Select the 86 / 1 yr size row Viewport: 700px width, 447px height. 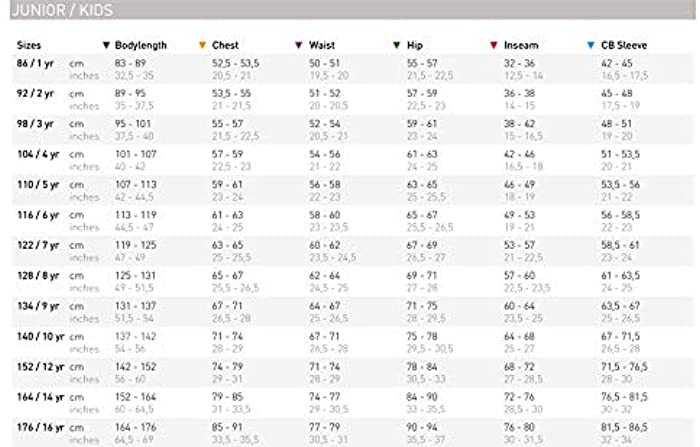click(x=353, y=69)
